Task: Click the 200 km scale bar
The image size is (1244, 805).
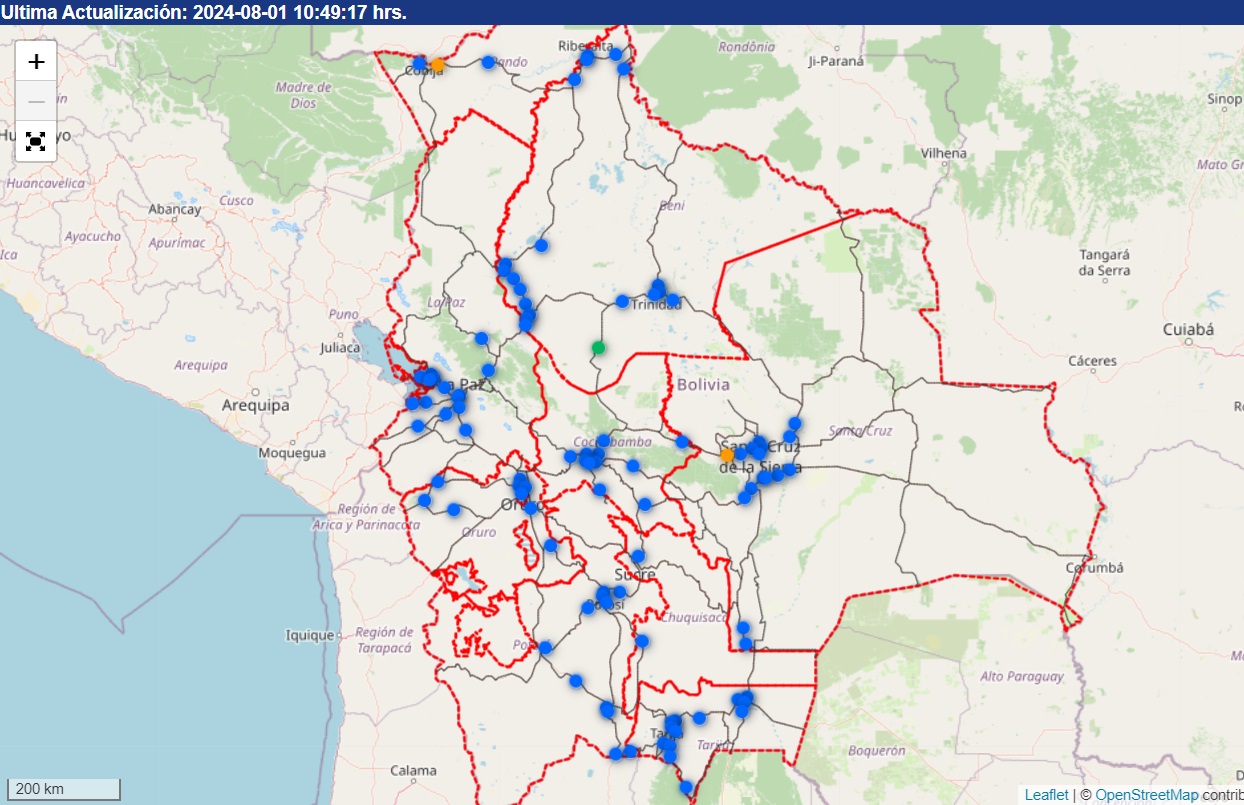Action: (64, 789)
